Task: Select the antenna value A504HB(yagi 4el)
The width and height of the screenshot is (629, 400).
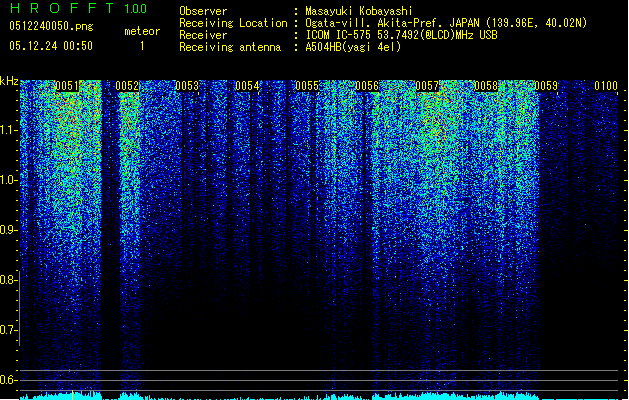Action: (353, 47)
